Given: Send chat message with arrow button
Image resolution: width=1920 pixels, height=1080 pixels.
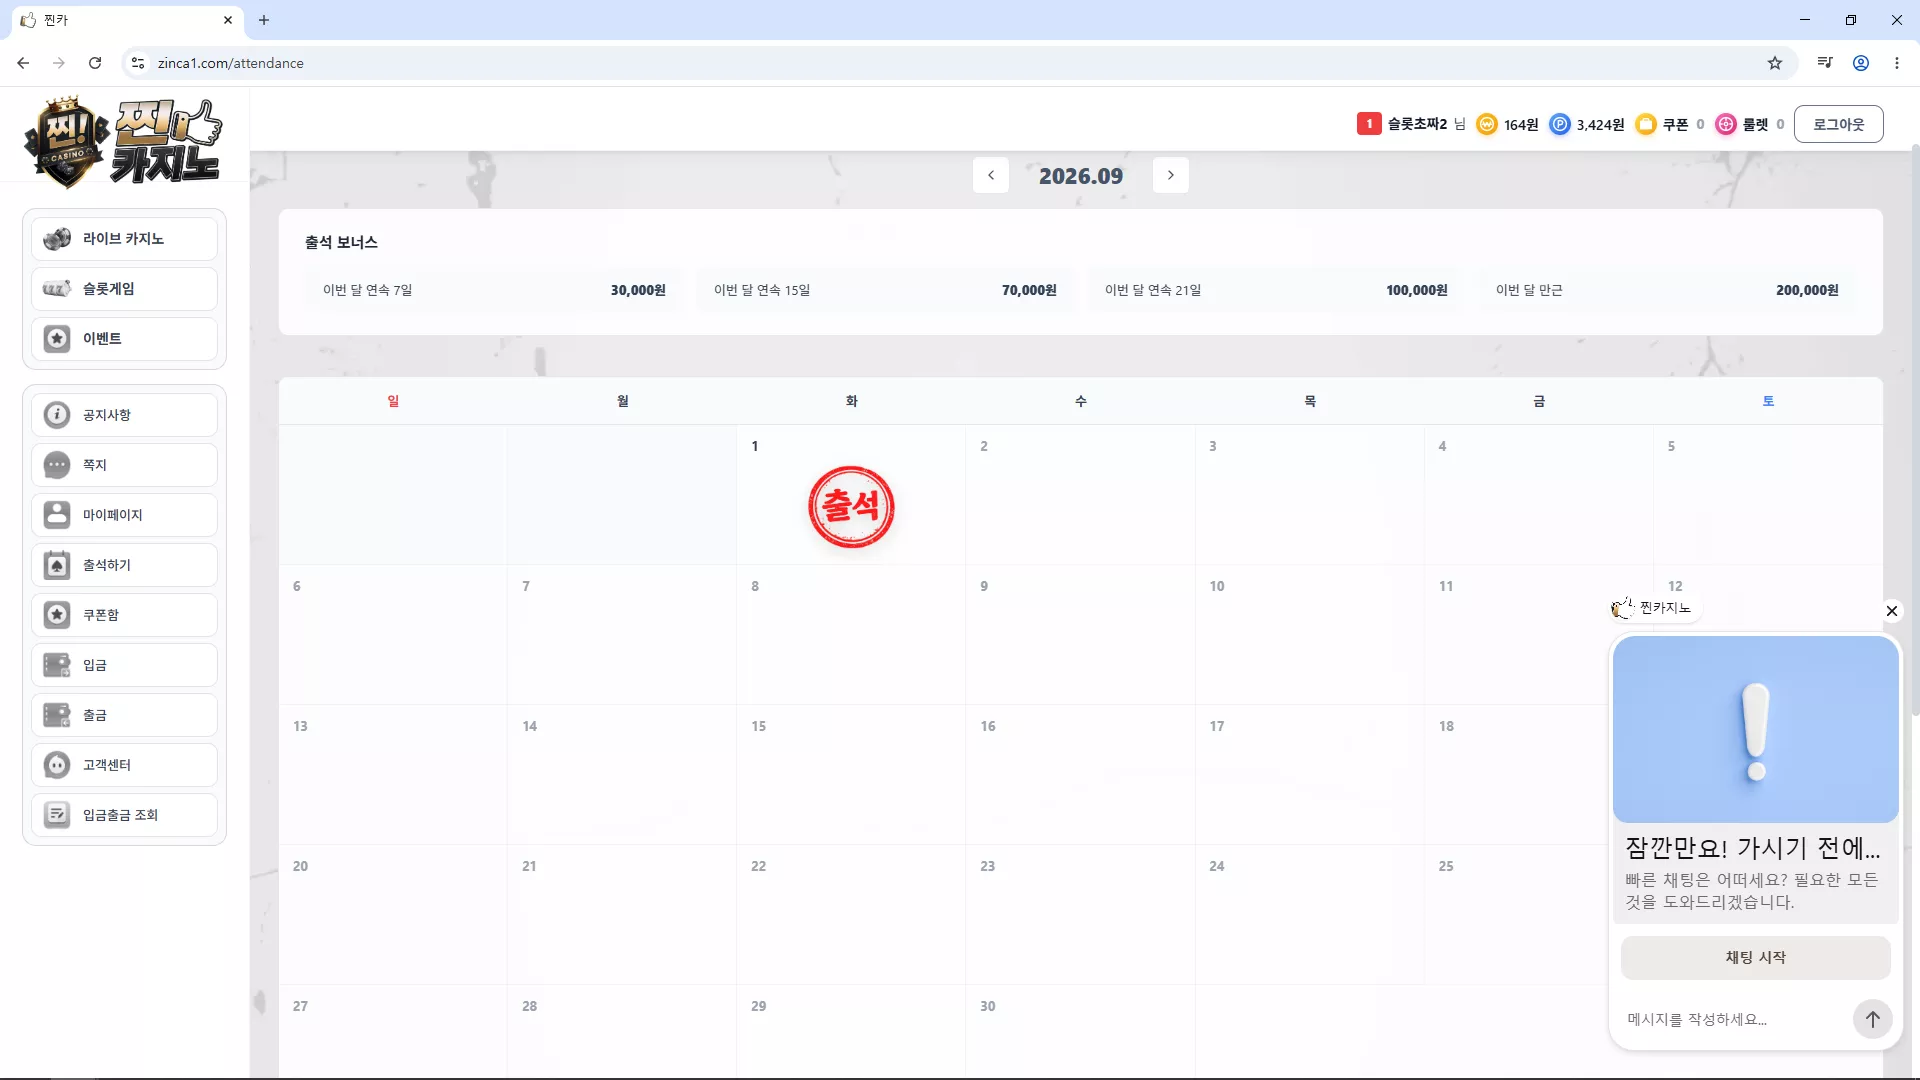Looking at the screenshot, I should [1872, 1019].
